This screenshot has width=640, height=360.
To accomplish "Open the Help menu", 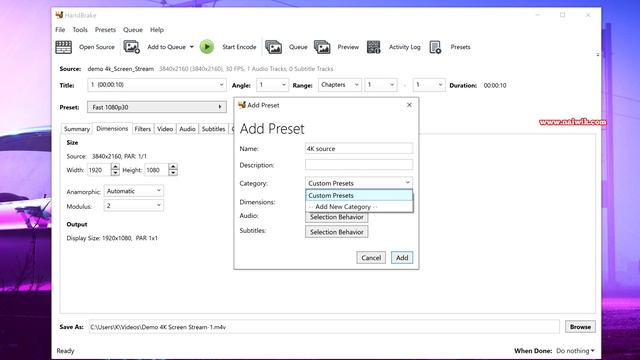I will click(x=157, y=30).
